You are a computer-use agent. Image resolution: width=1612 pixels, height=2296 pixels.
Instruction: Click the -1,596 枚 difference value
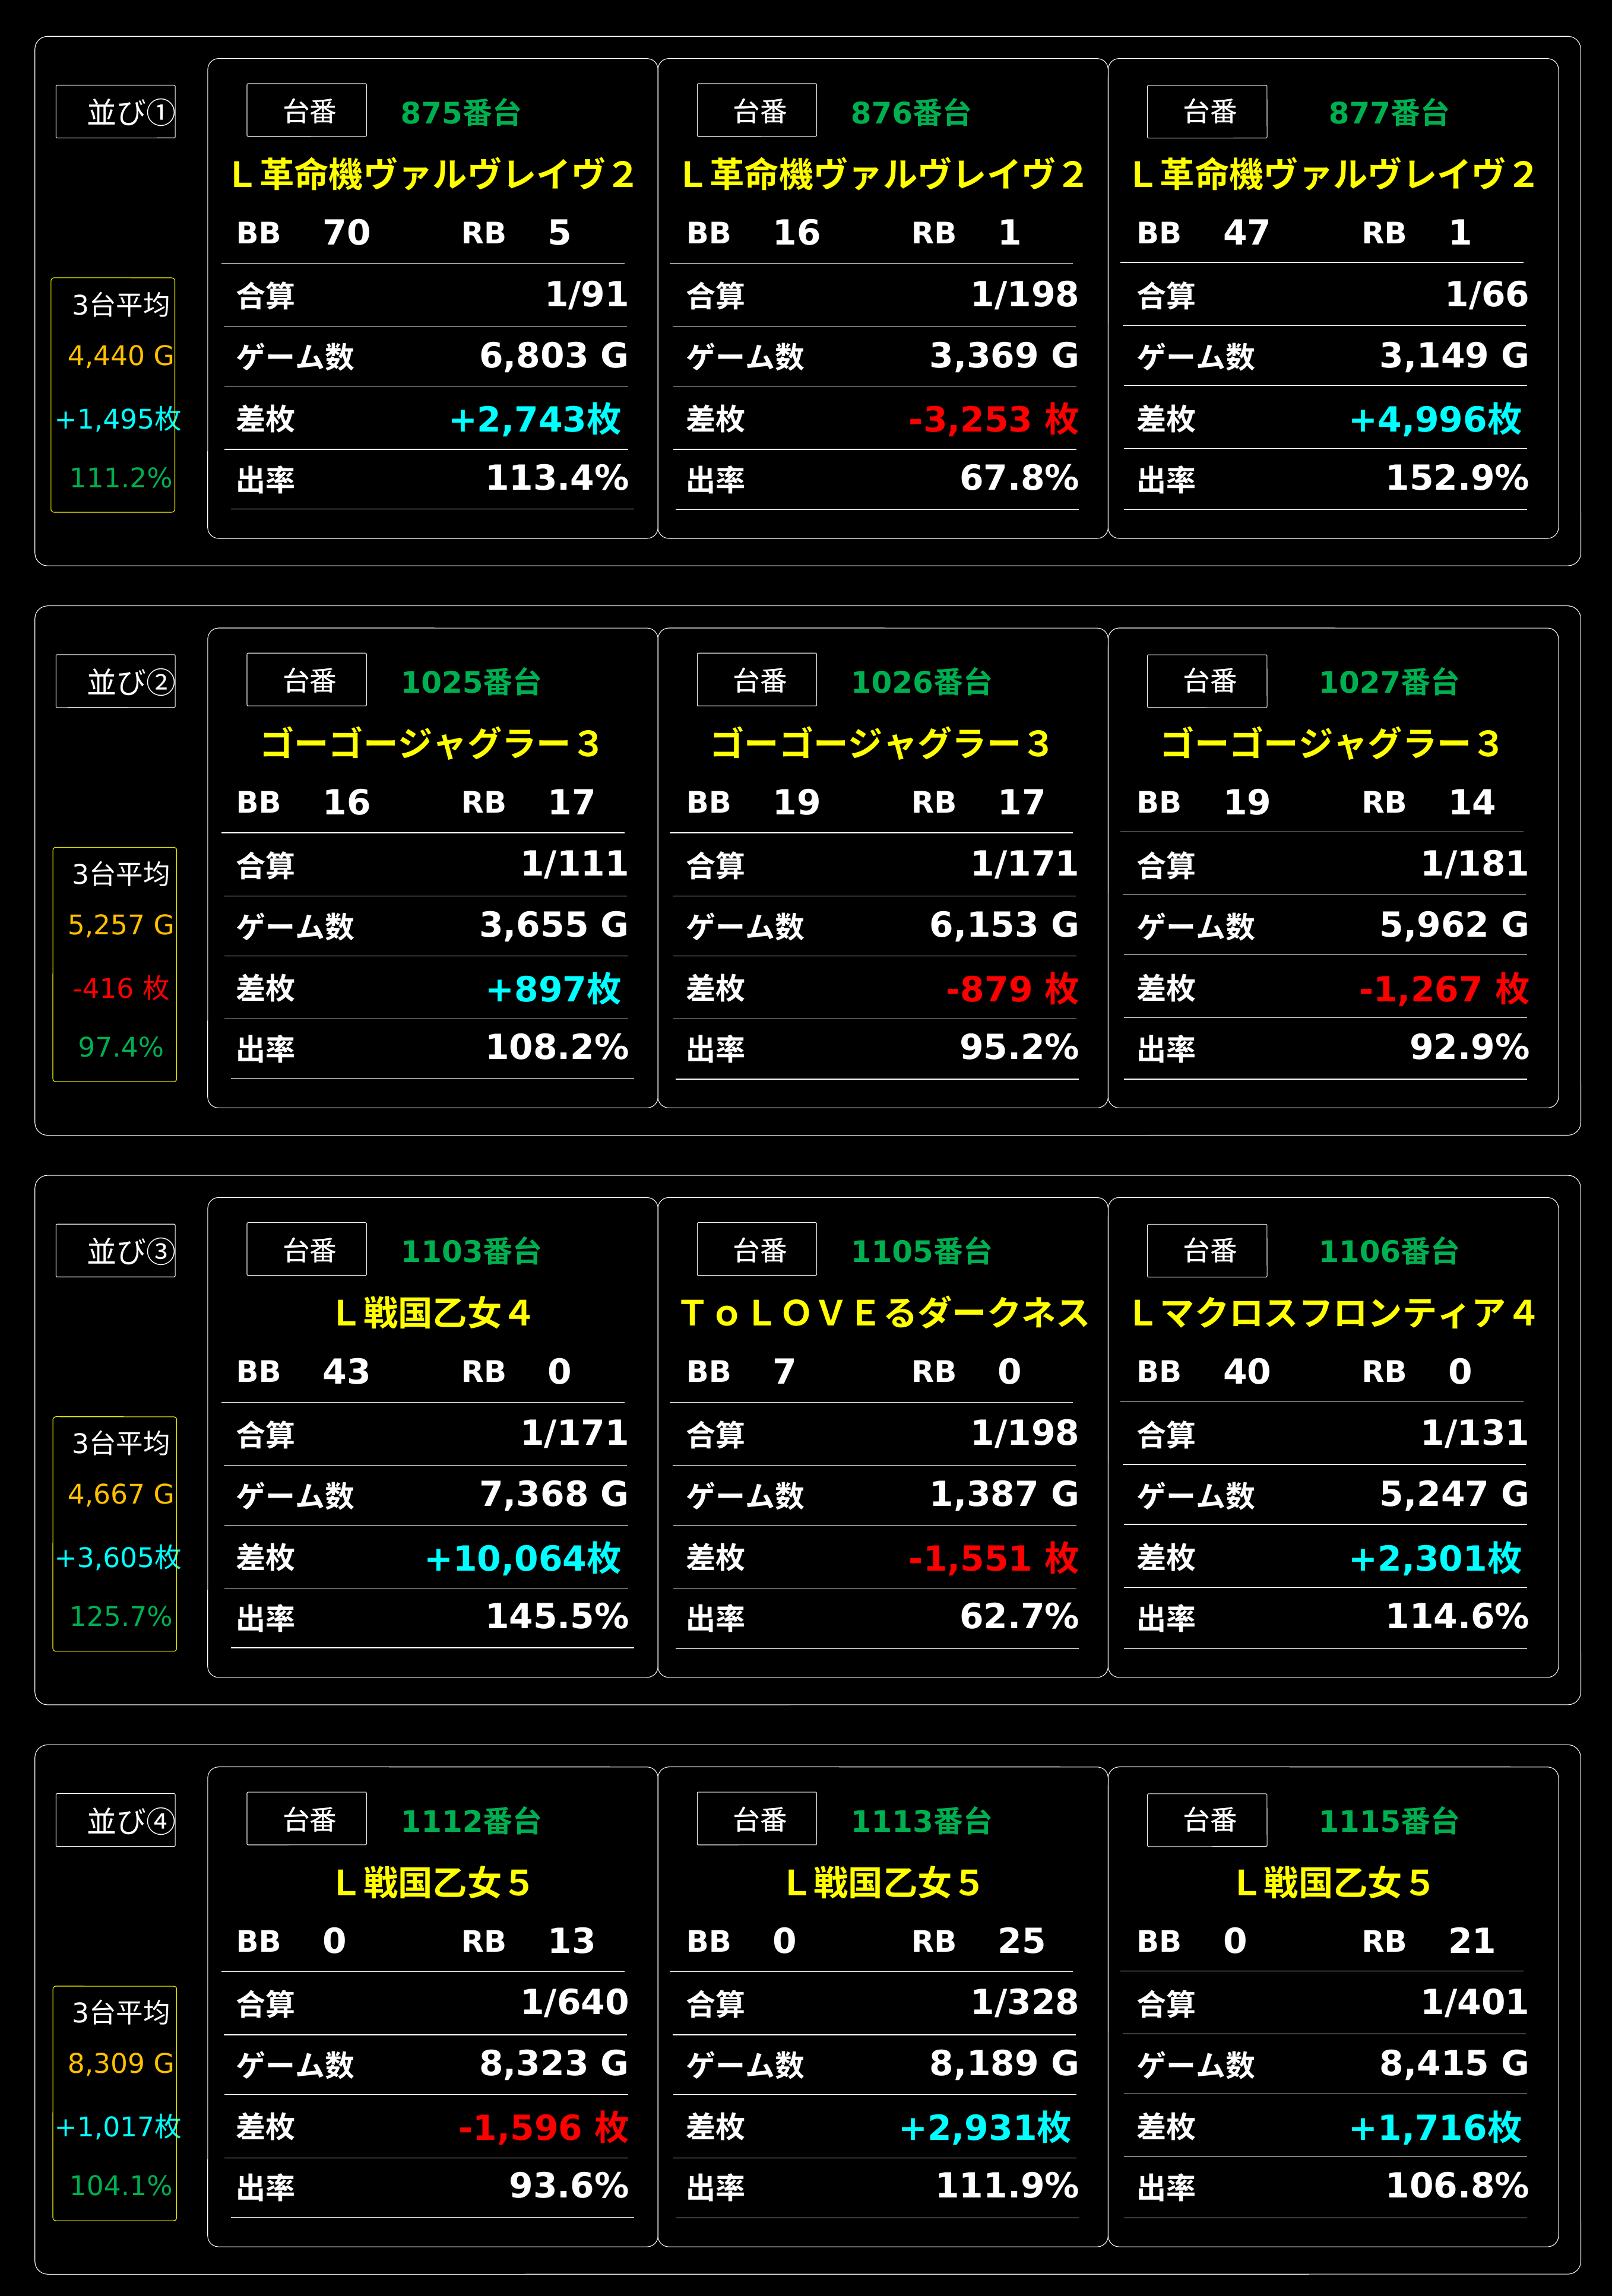click(x=544, y=2128)
